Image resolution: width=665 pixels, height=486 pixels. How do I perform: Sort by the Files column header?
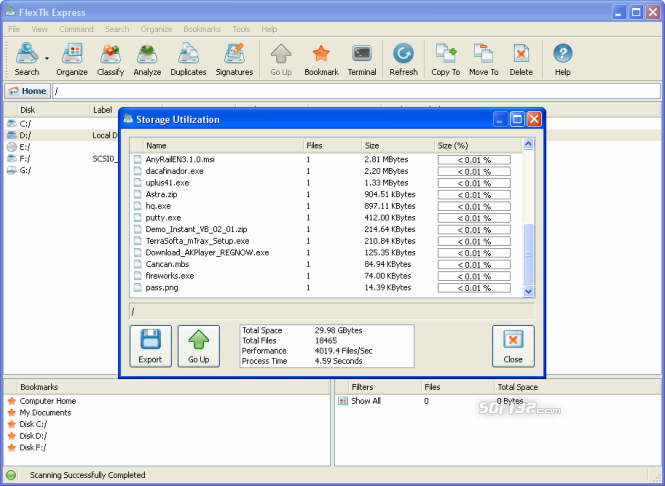(332, 145)
